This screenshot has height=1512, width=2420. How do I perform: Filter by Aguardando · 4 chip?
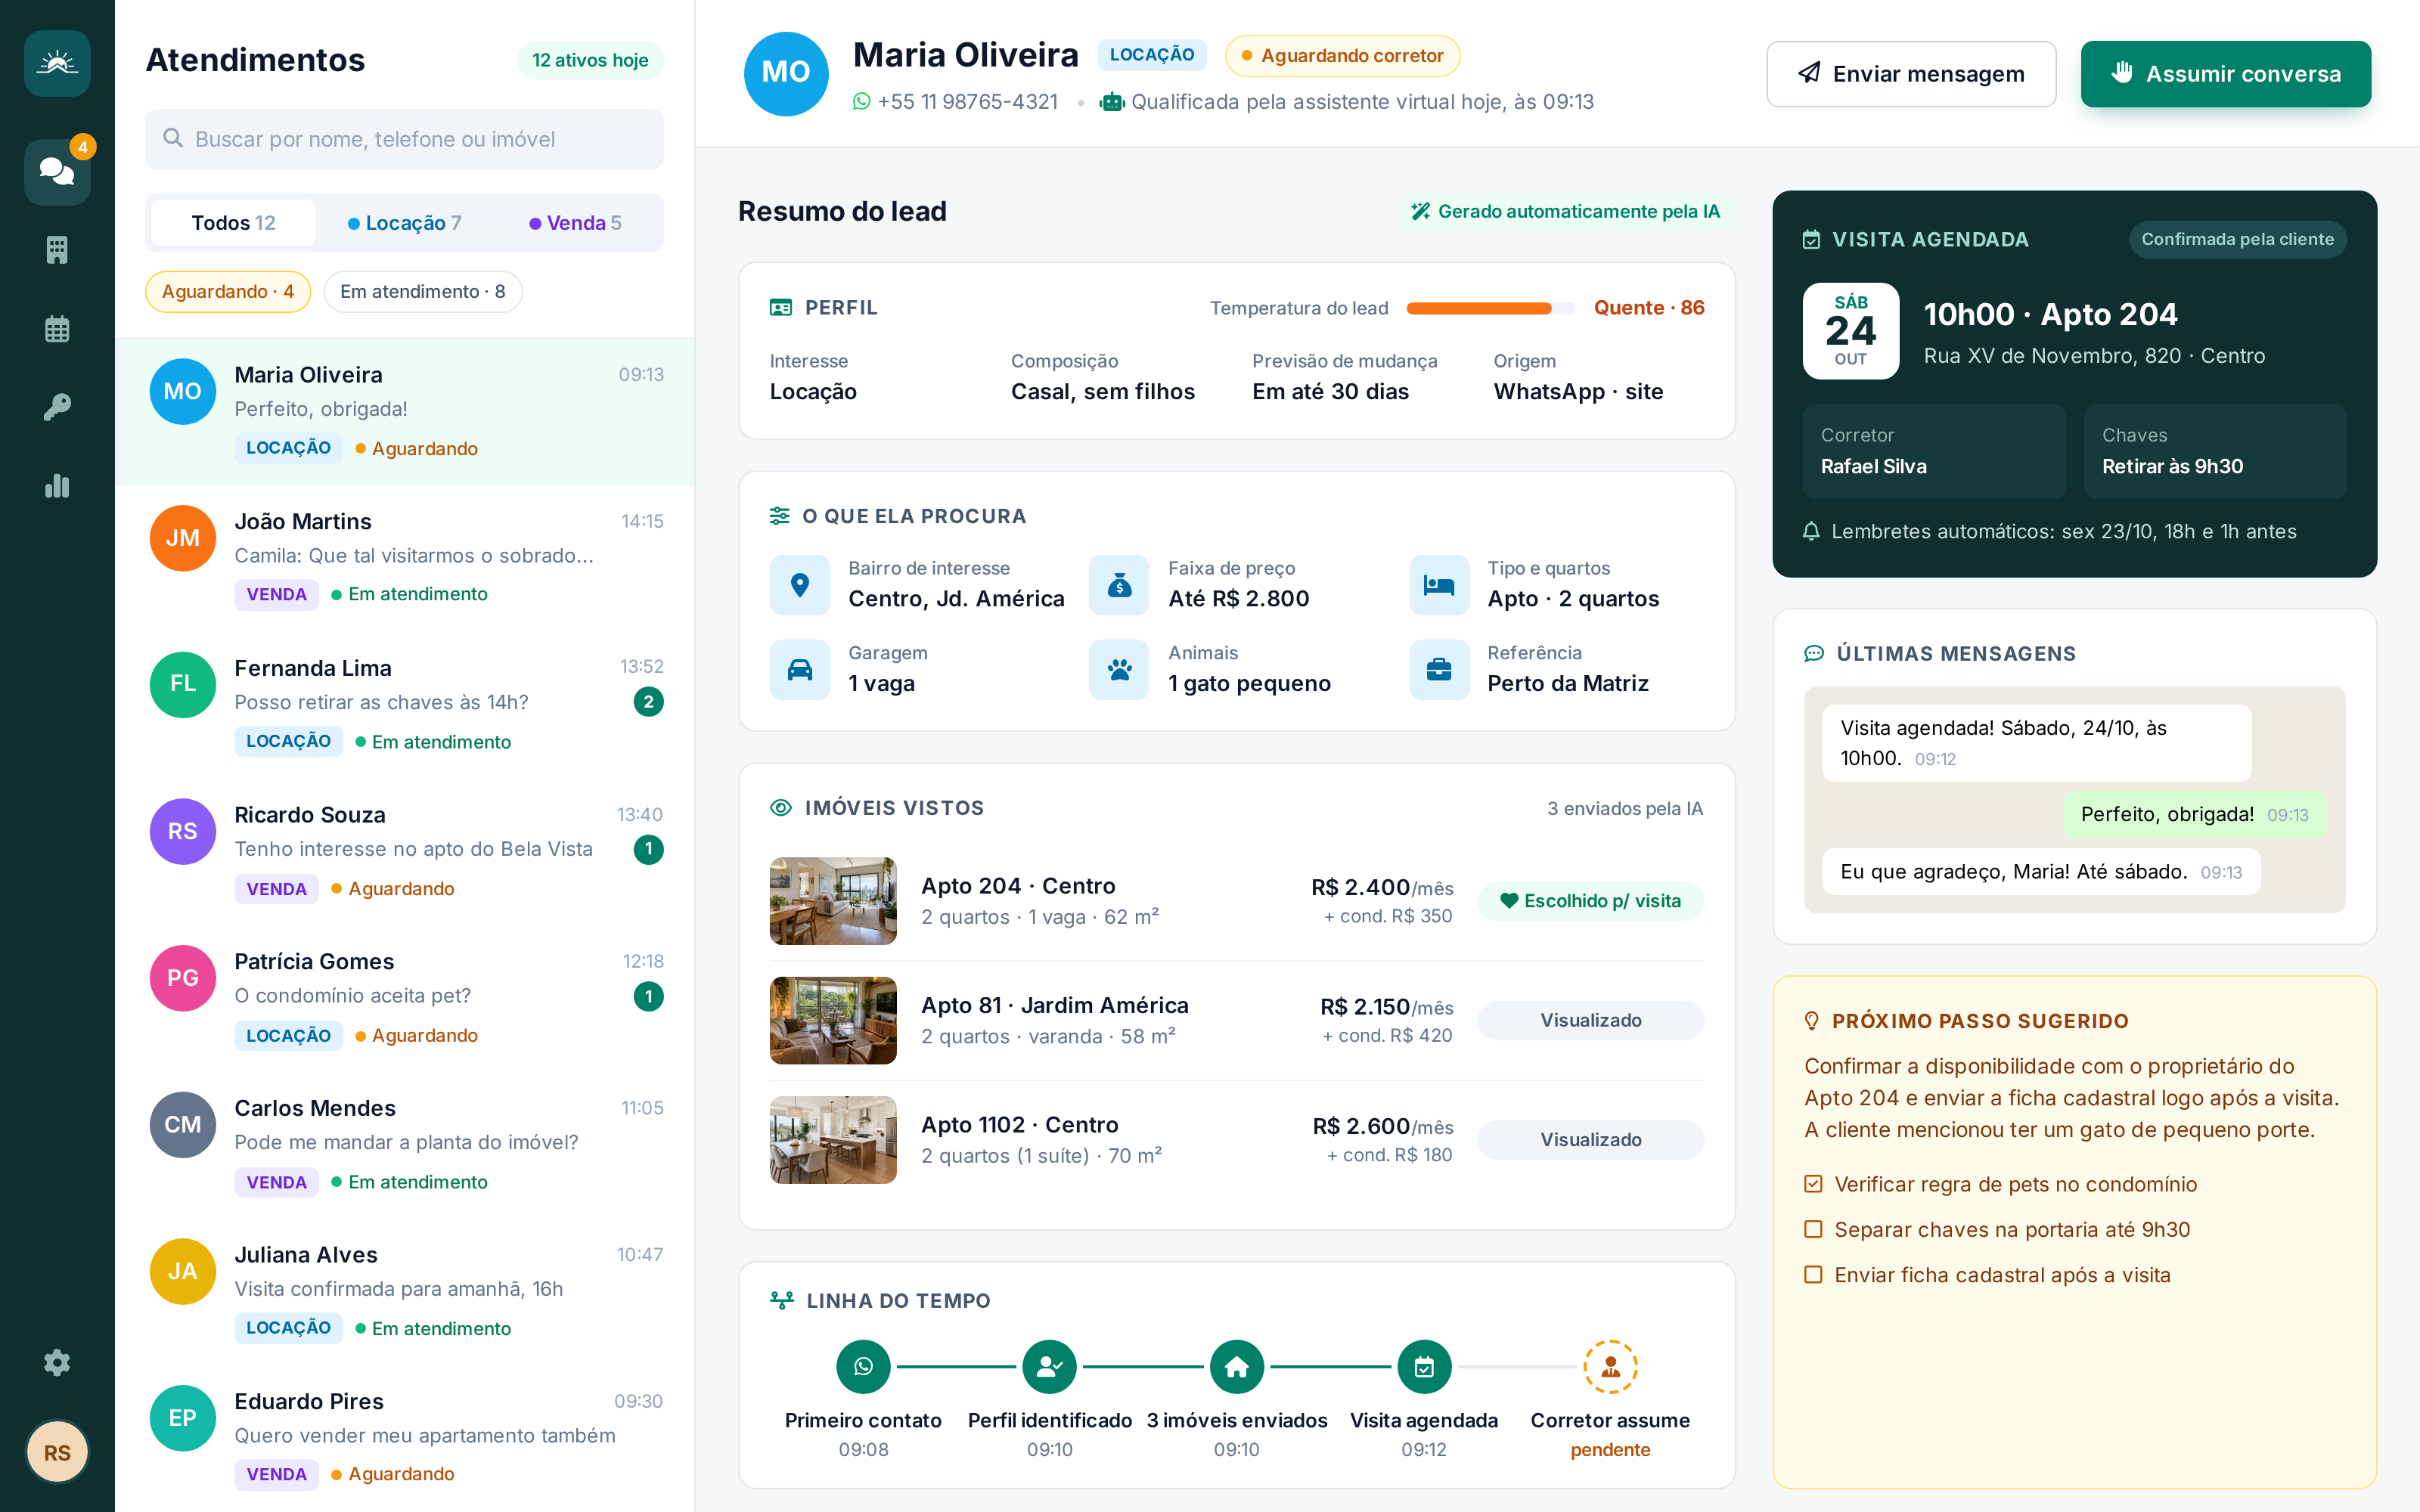click(228, 291)
